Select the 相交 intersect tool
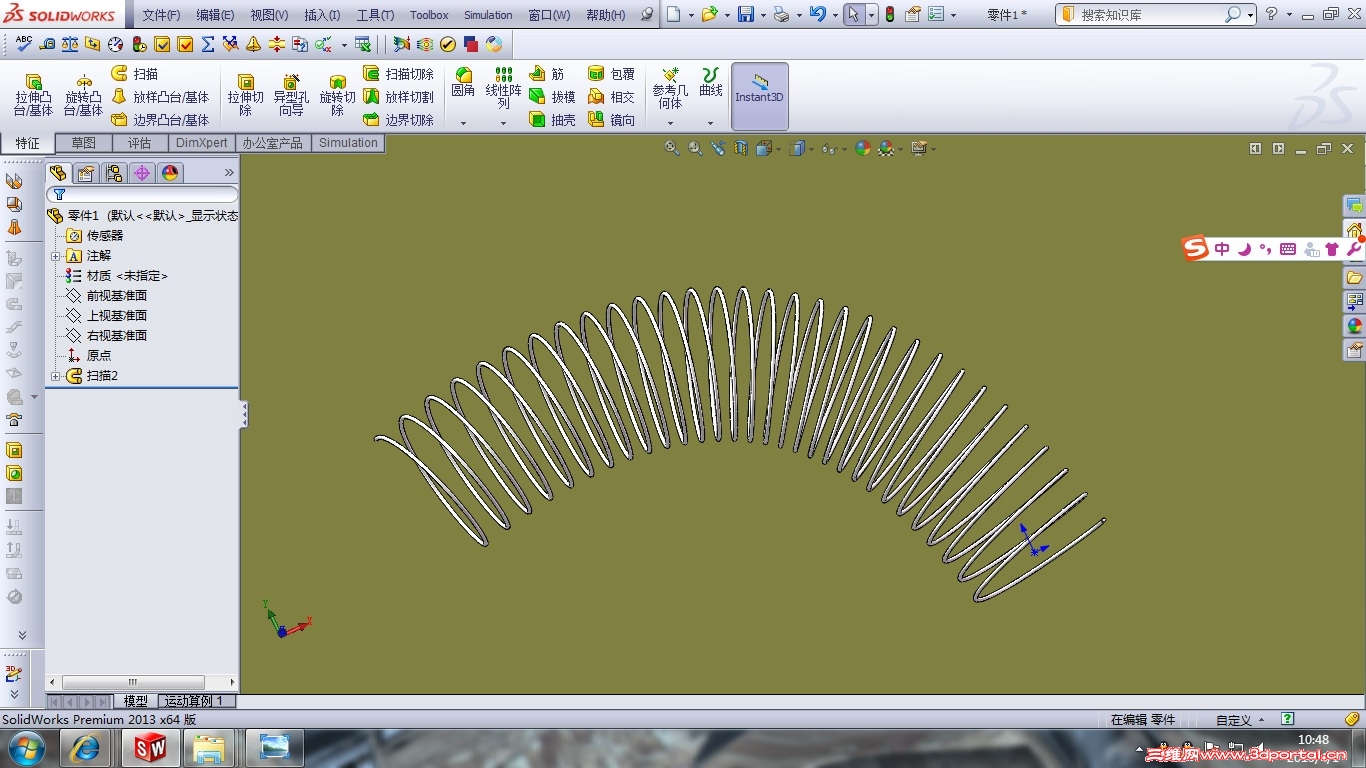Image resolution: width=1366 pixels, height=768 pixels. (x=611, y=97)
